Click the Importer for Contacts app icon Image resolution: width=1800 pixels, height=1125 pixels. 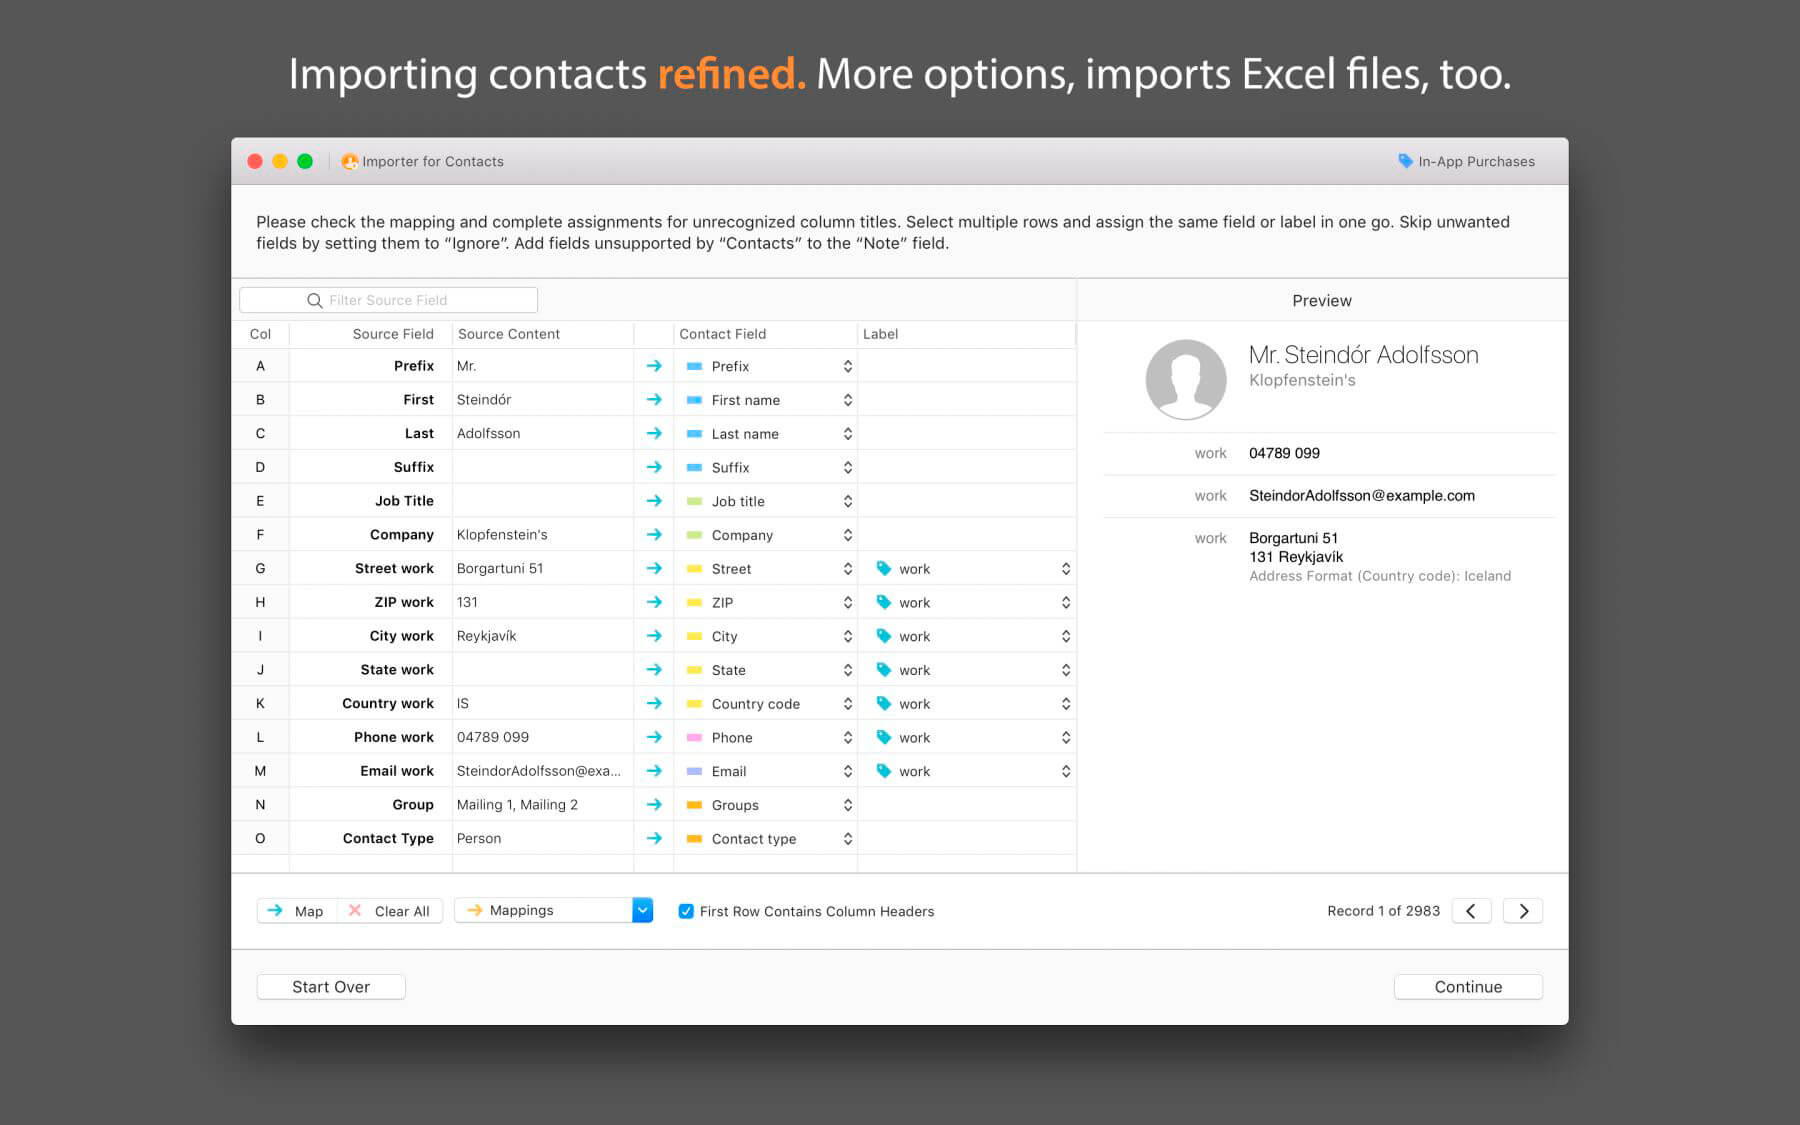tap(350, 161)
